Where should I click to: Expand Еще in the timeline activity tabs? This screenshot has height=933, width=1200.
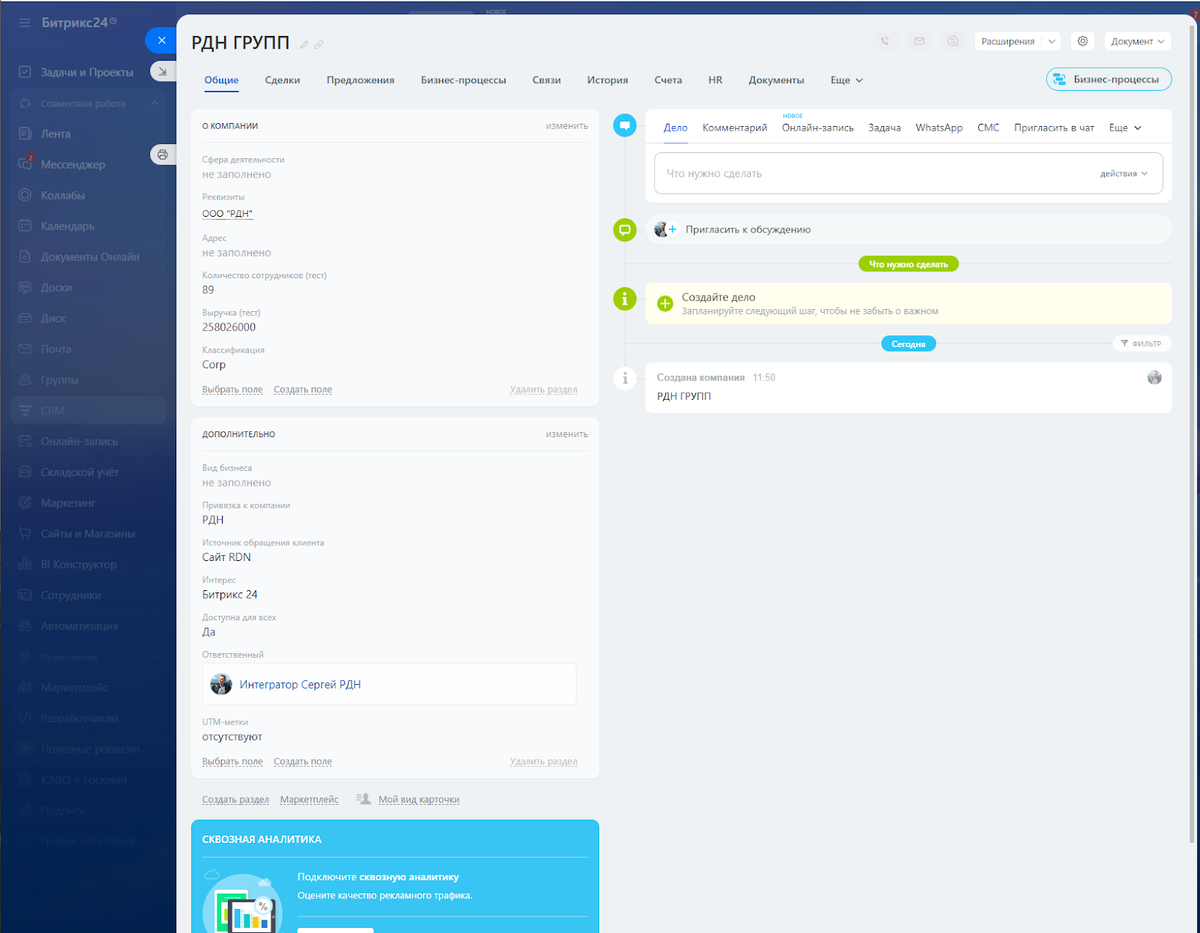click(x=1125, y=128)
